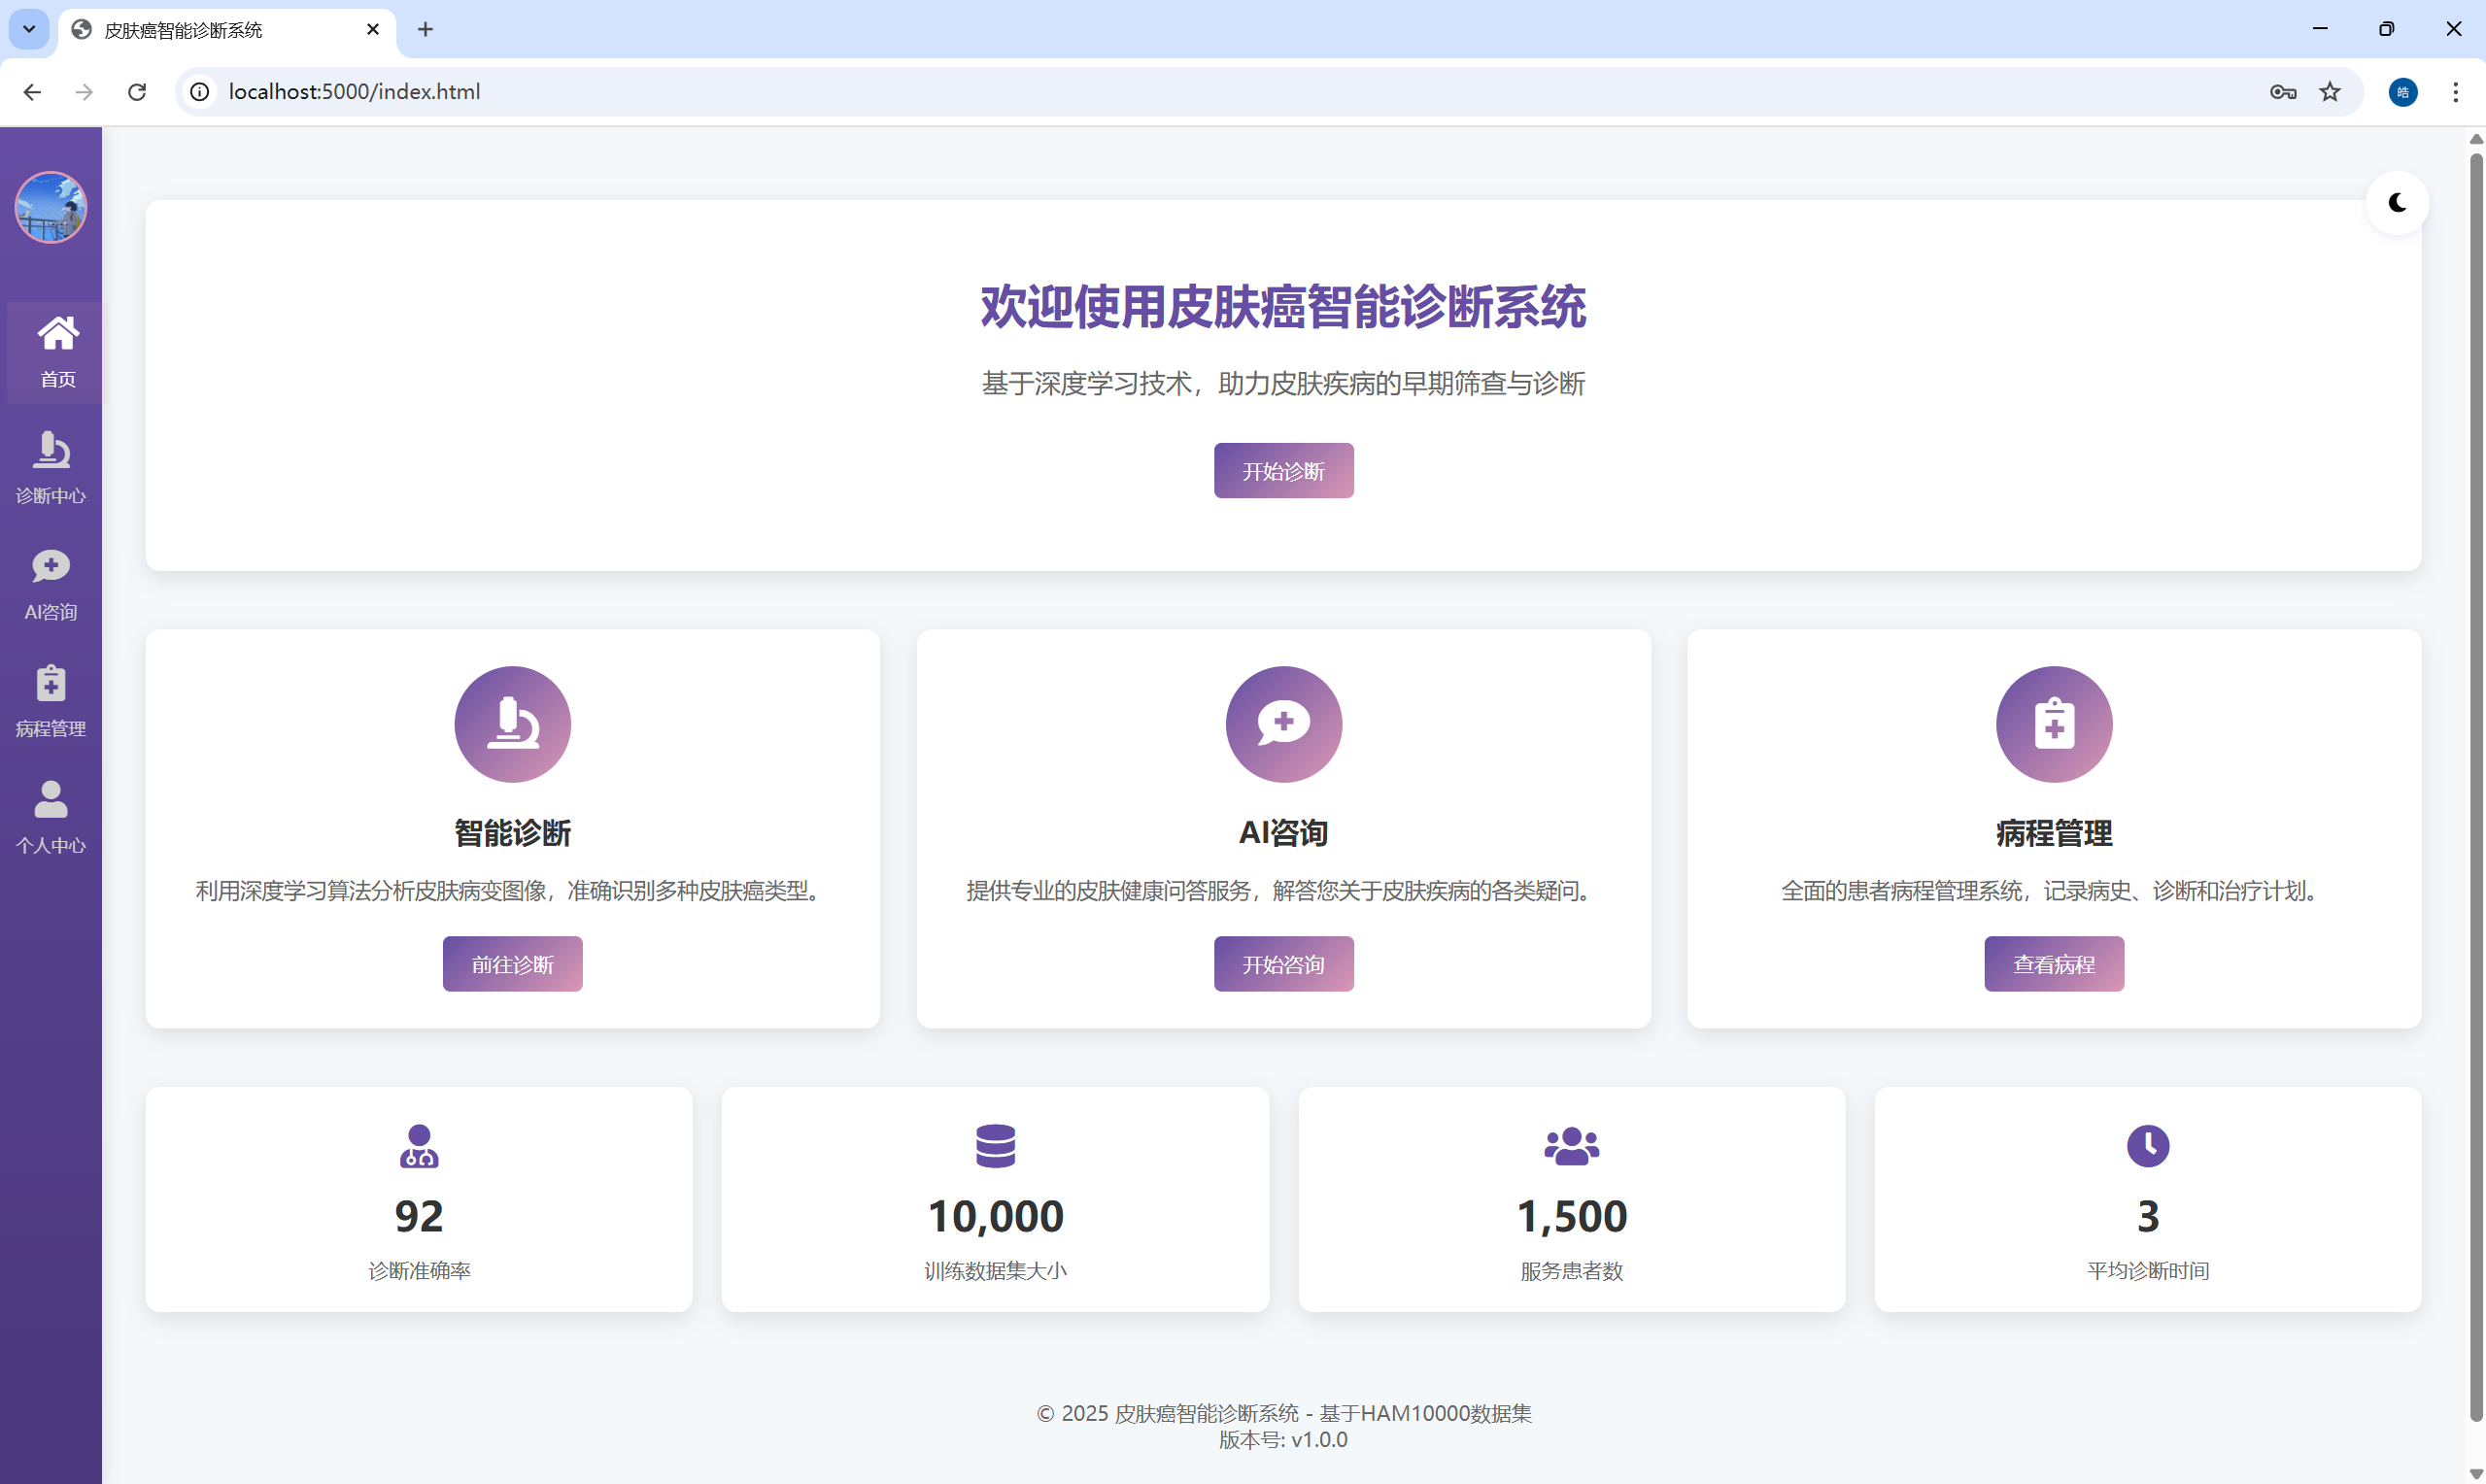This screenshot has width=2486, height=1484.
Task: Go to 个人中心 user icon
Action: (x=50, y=800)
